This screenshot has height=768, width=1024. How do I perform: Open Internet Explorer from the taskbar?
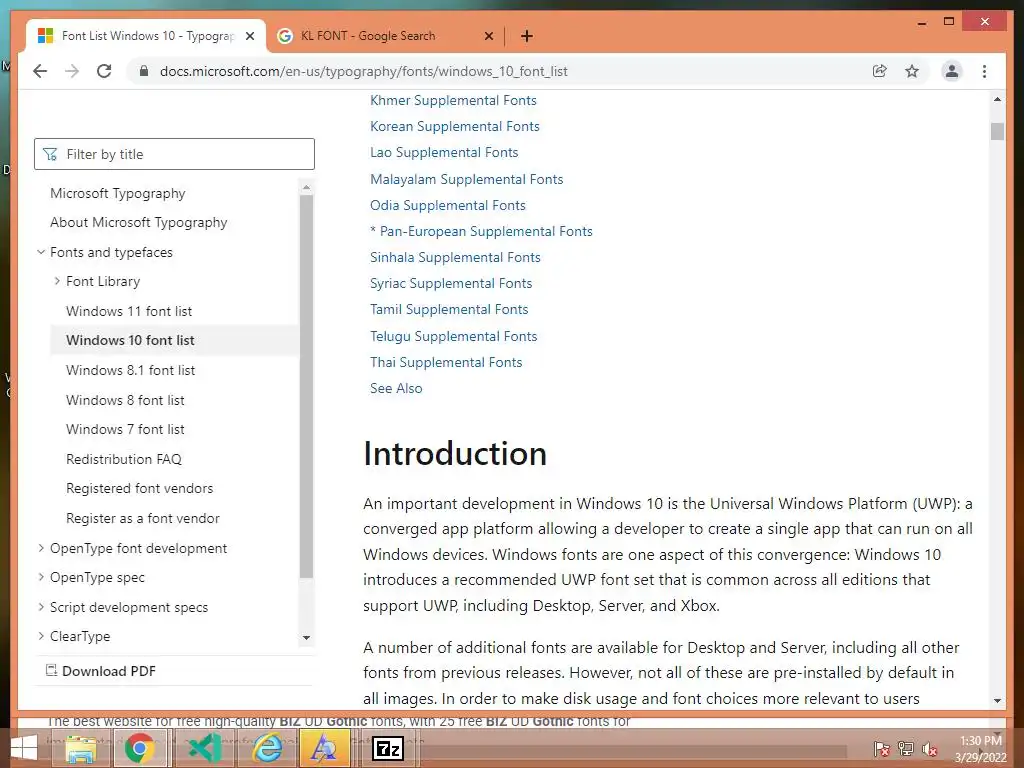[268, 748]
